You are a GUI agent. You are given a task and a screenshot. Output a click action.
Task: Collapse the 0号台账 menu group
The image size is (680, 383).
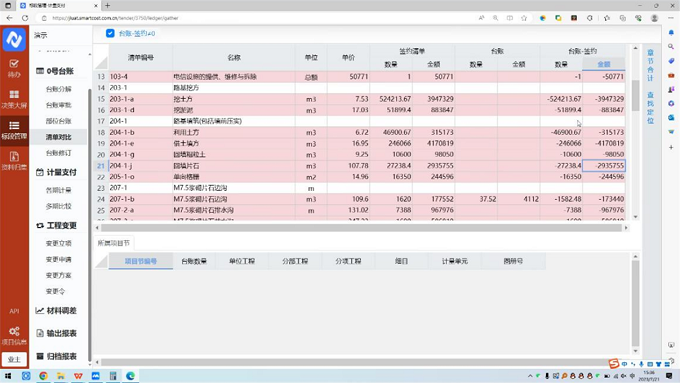(x=55, y=71)
